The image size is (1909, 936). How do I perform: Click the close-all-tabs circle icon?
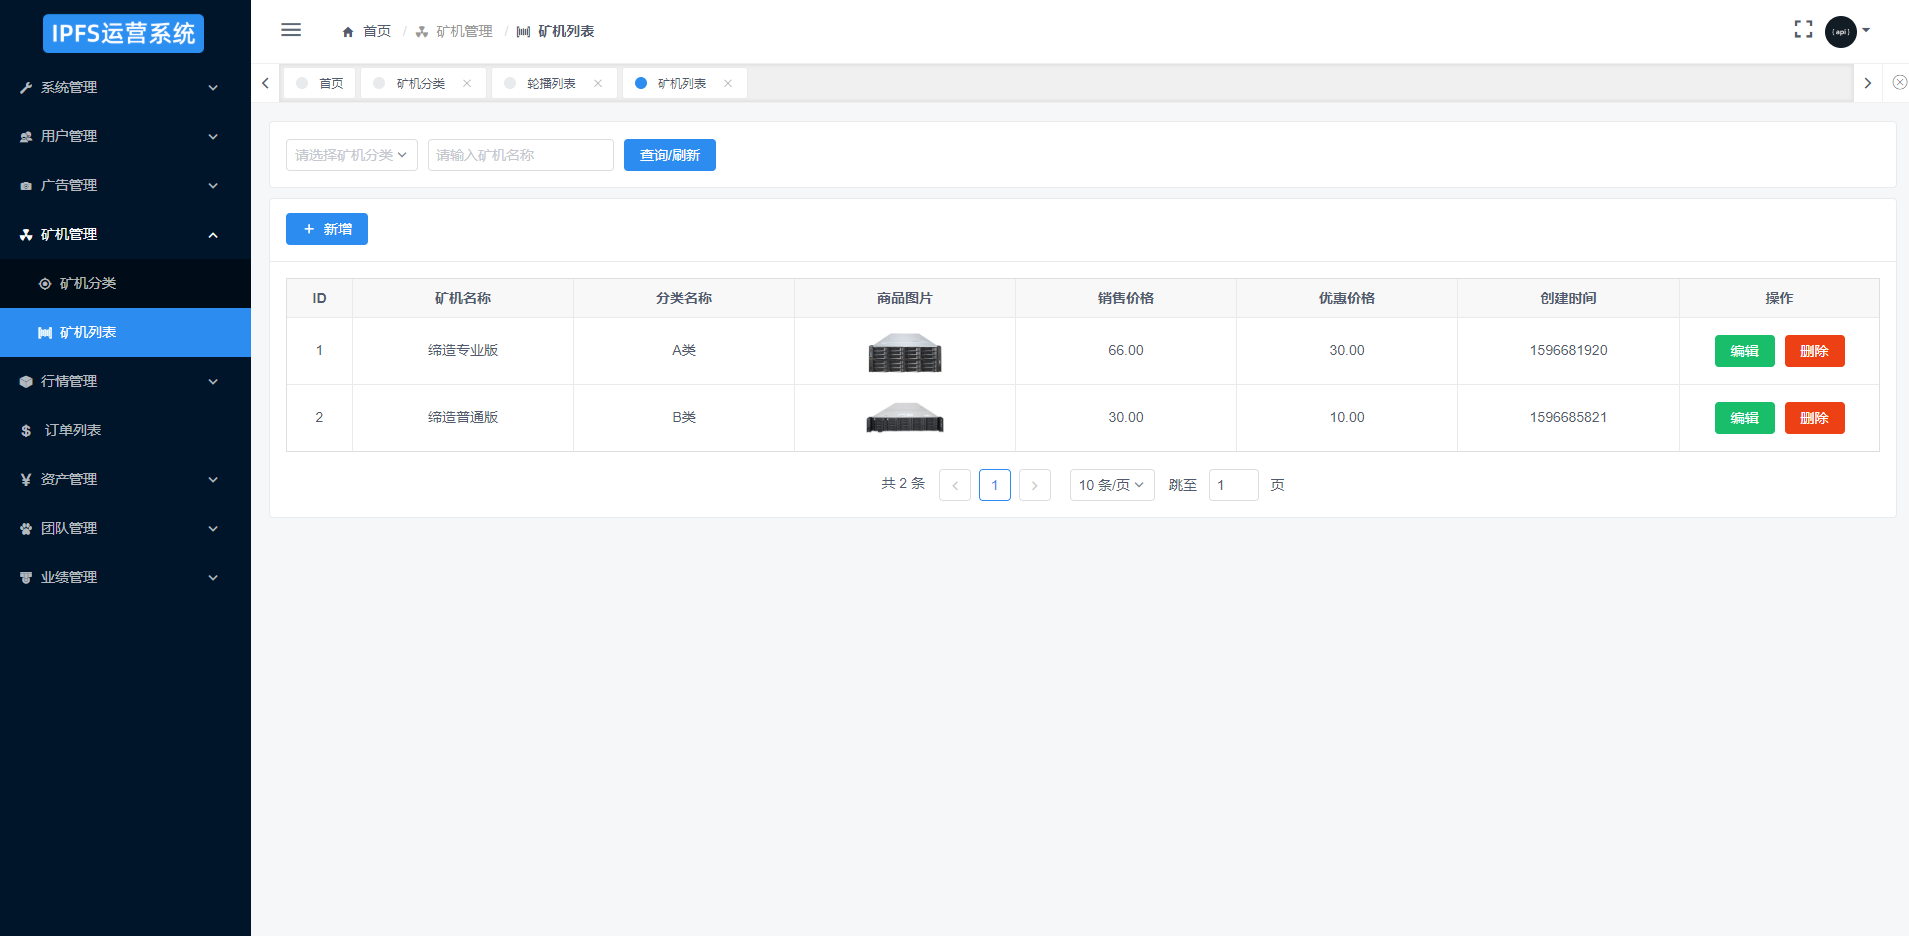1899,83
